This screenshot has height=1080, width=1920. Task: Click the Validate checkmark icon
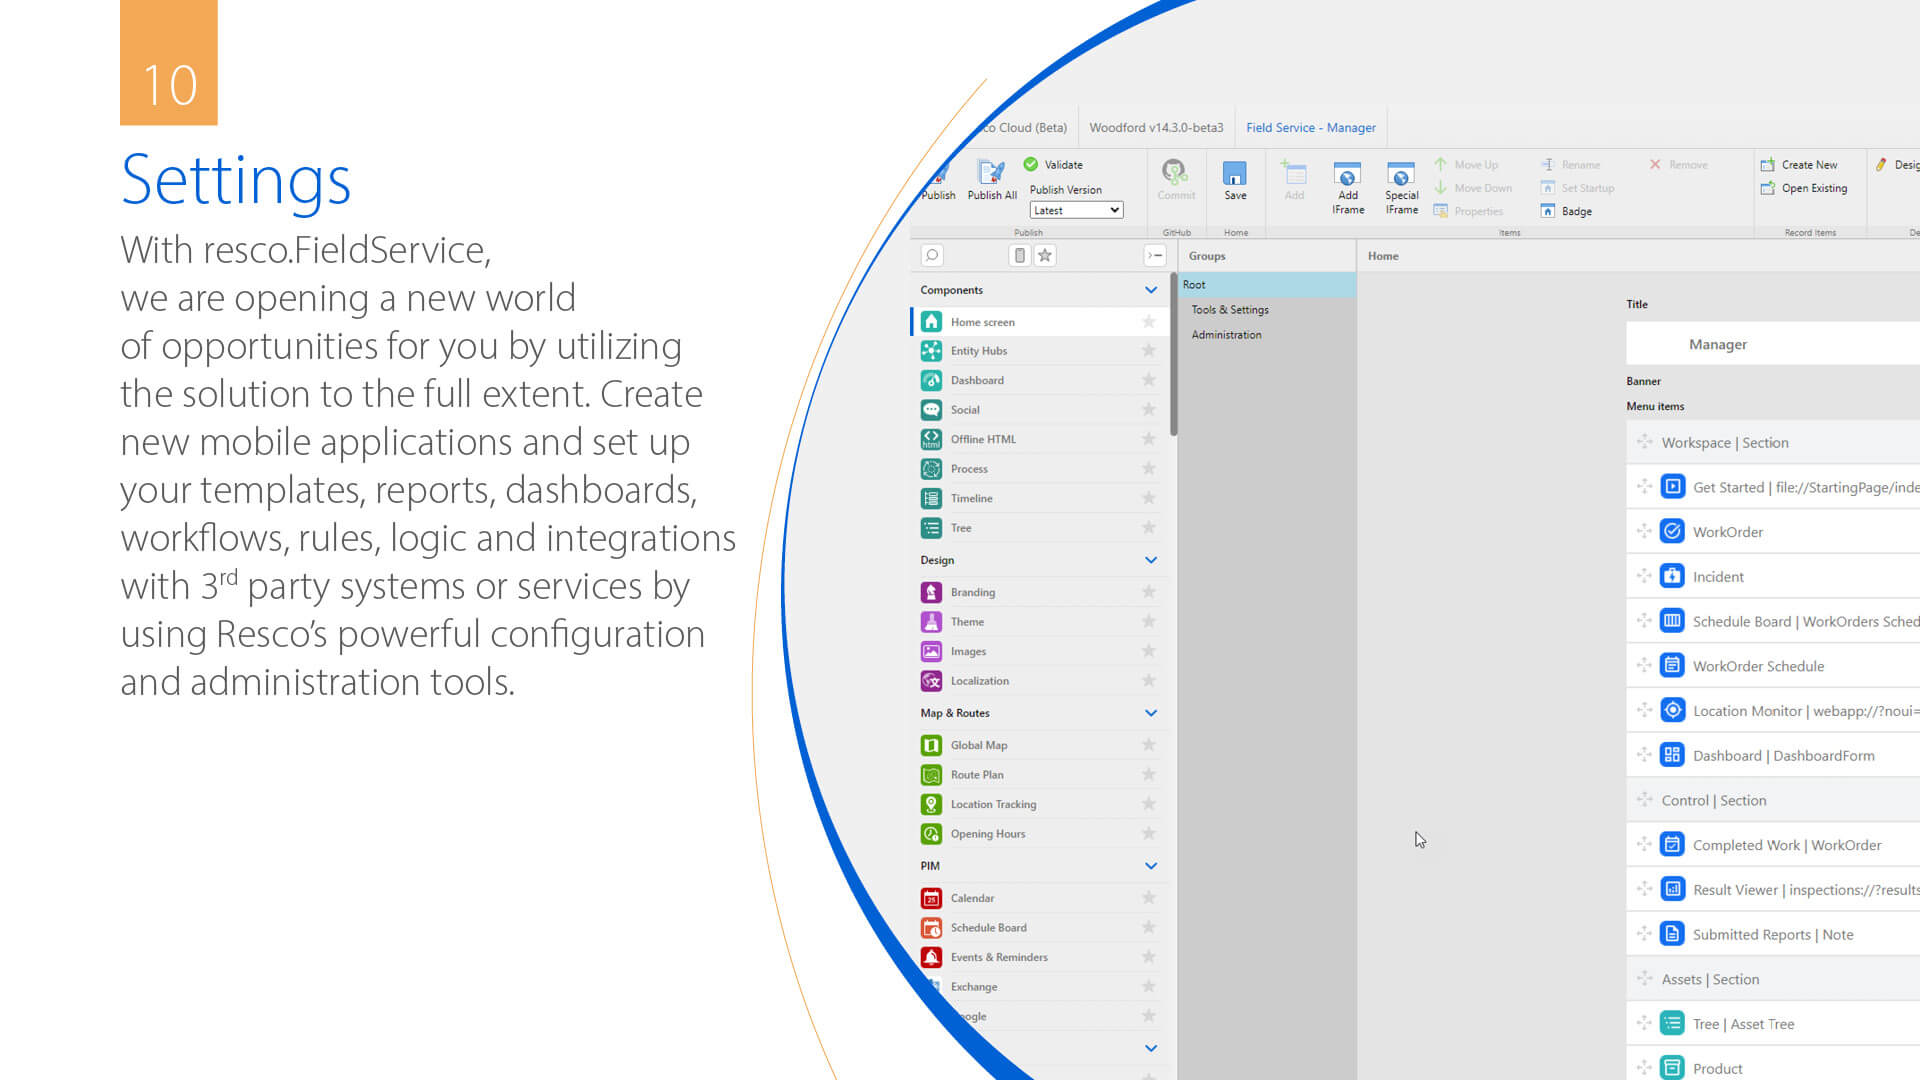coord(1030,164)
